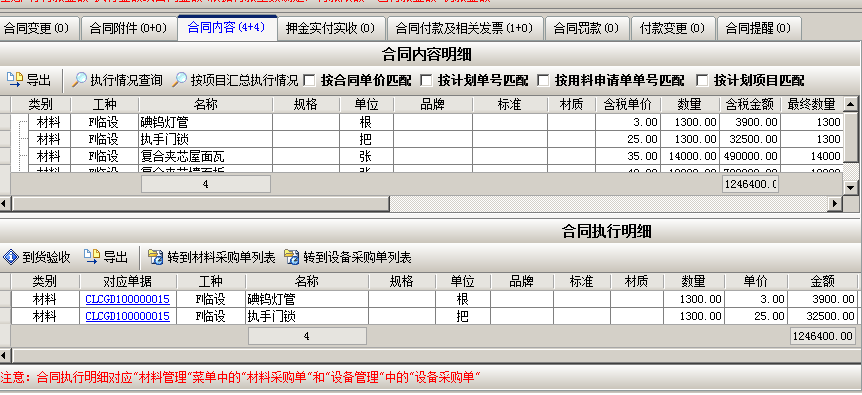Select 碘钨灯管 cell in upper table

(x=206, y=122)
